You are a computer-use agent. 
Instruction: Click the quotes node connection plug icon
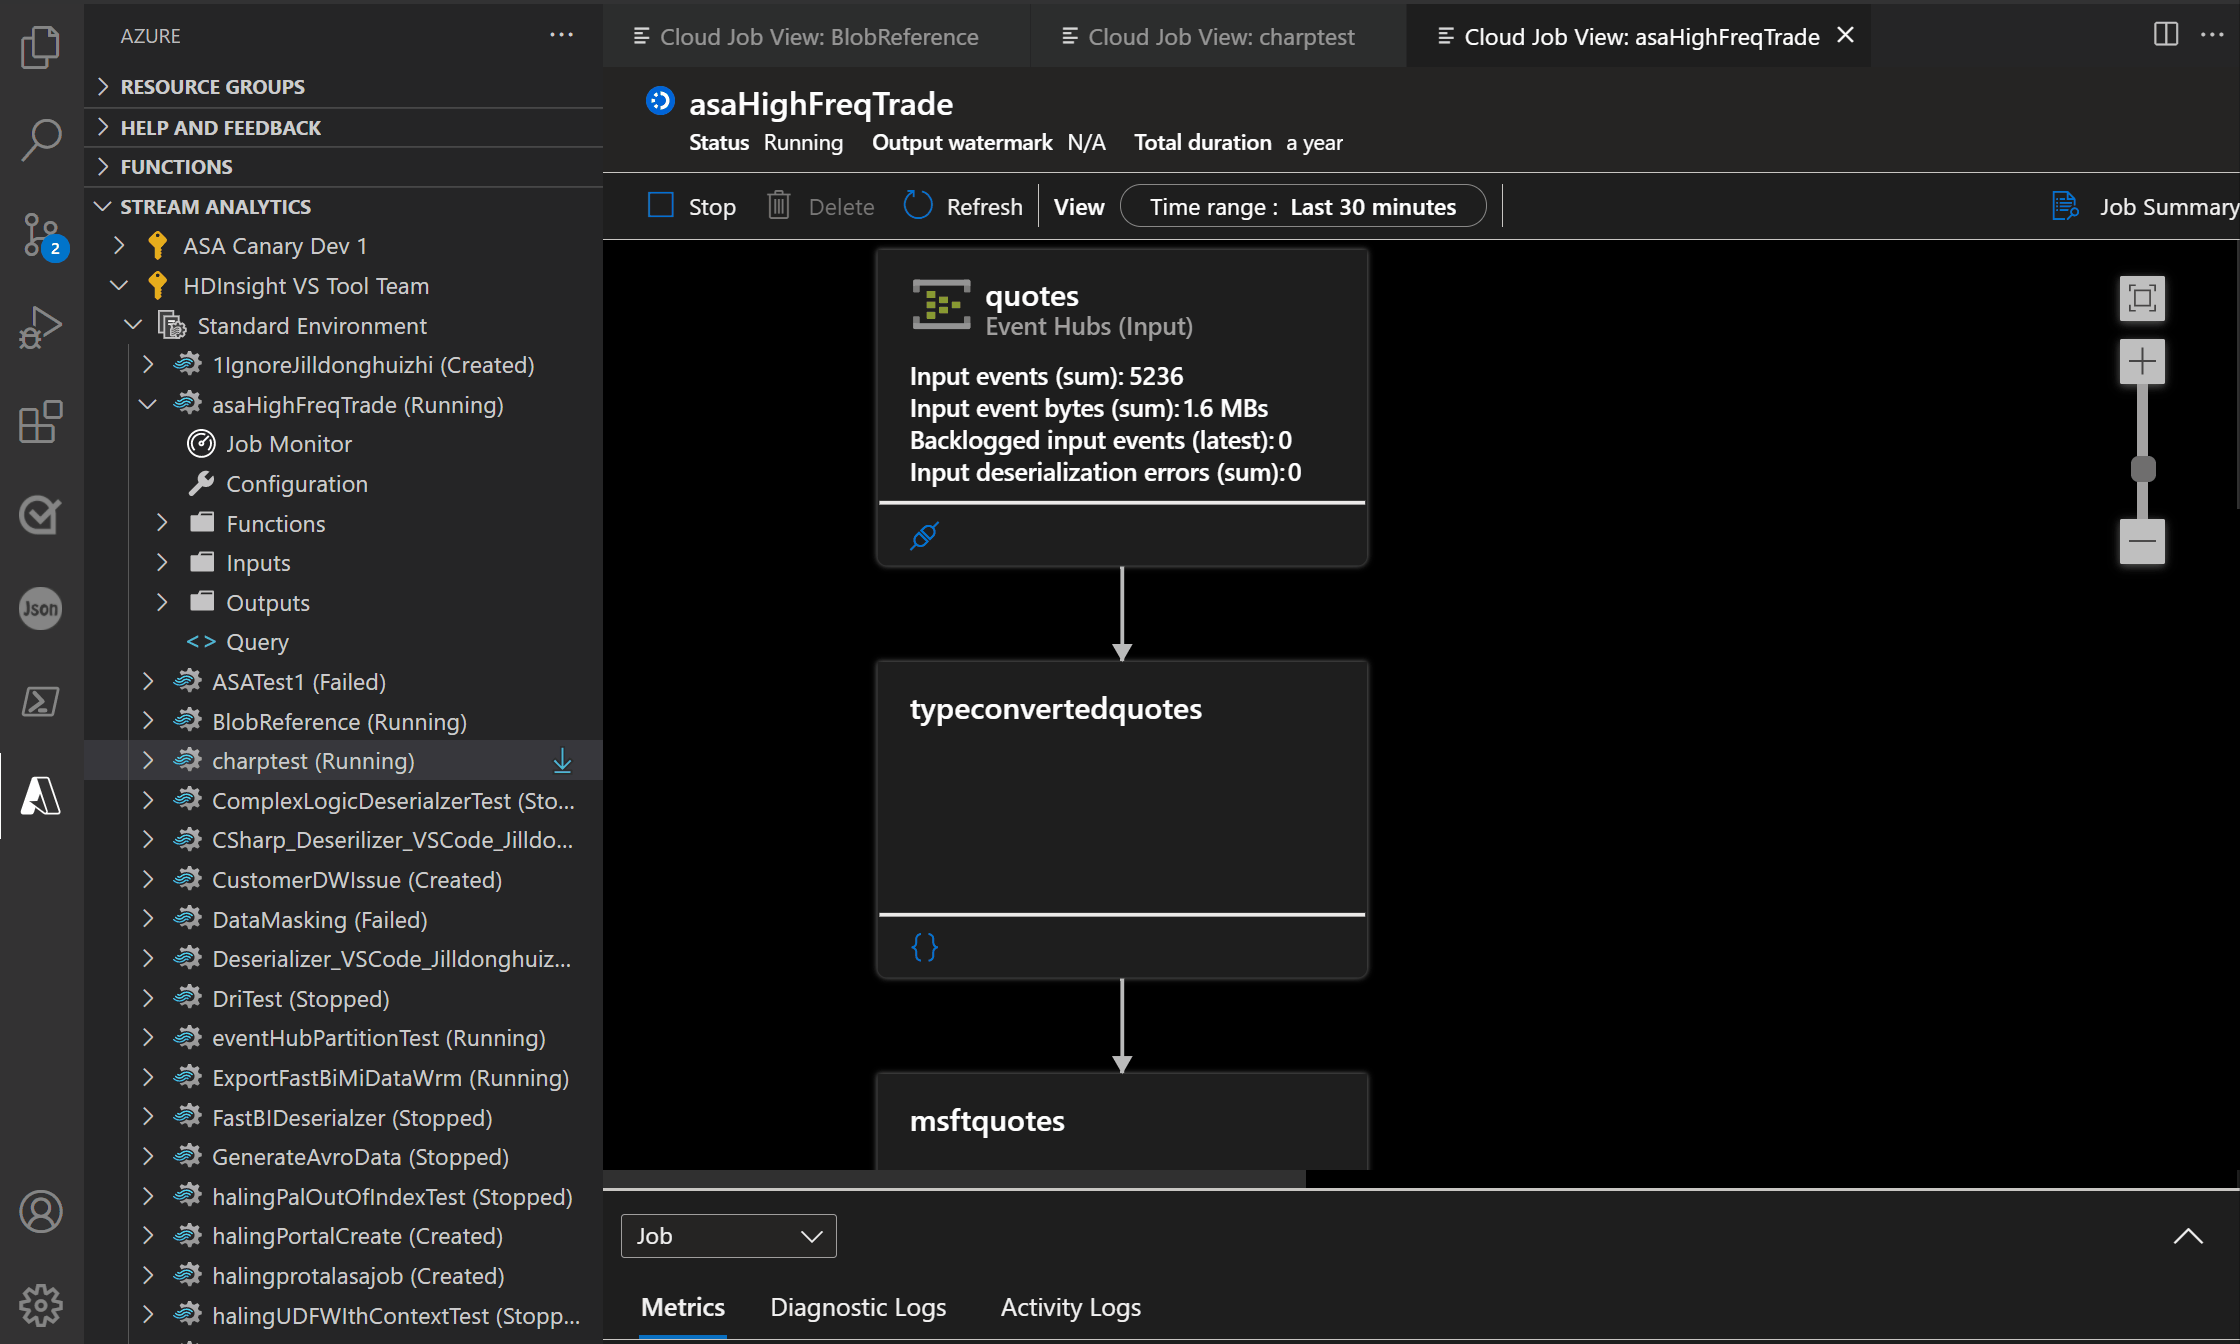coord(924,535)
